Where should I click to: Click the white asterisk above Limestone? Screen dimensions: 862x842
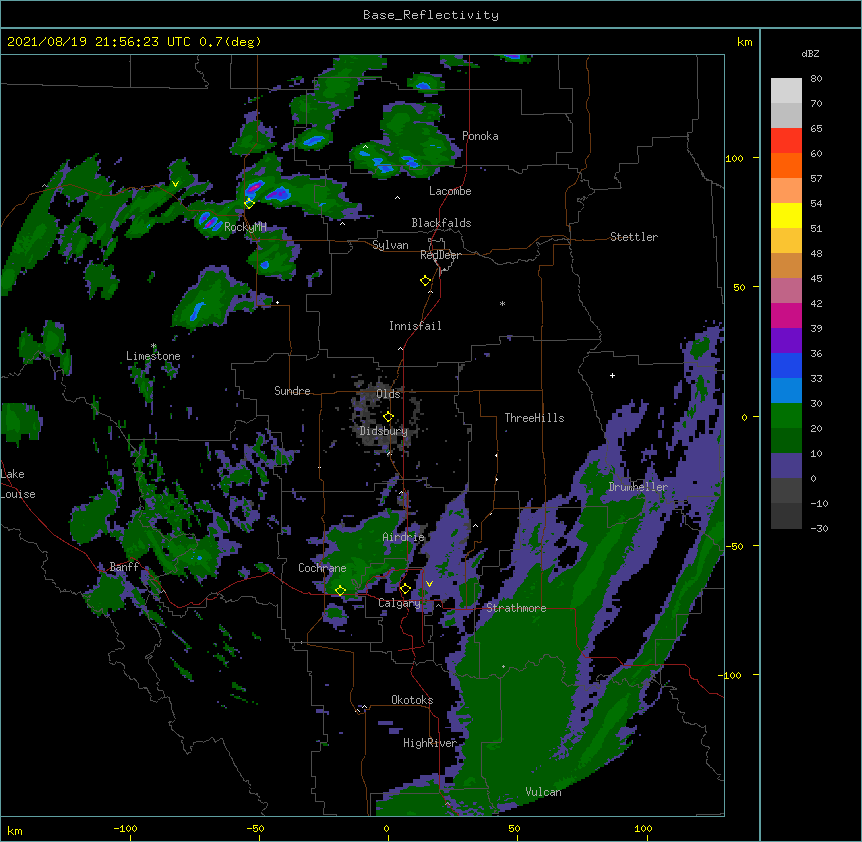click(154, 346)
